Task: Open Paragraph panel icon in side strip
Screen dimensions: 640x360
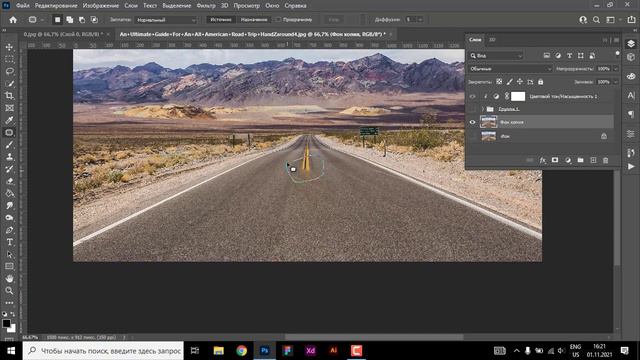Action: (x=631, y=114)
